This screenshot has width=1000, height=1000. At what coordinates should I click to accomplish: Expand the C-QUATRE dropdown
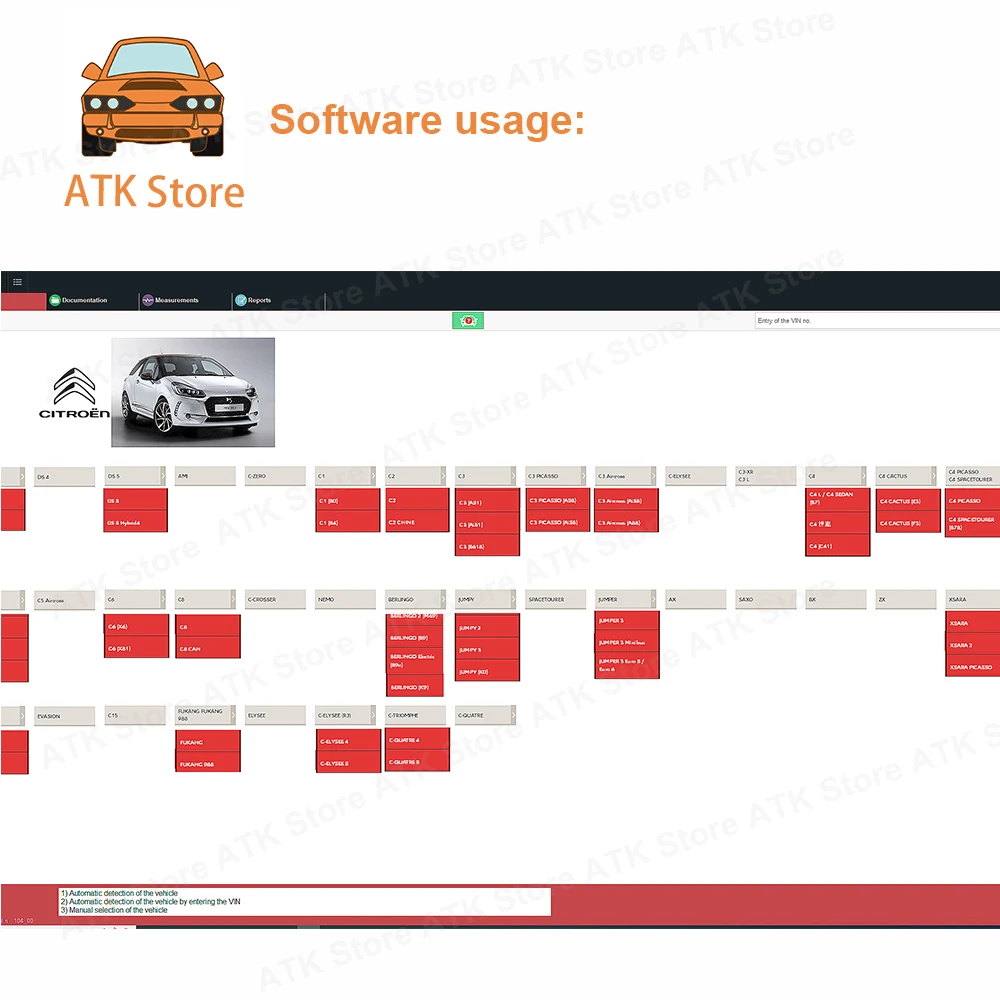pos(513,715)
